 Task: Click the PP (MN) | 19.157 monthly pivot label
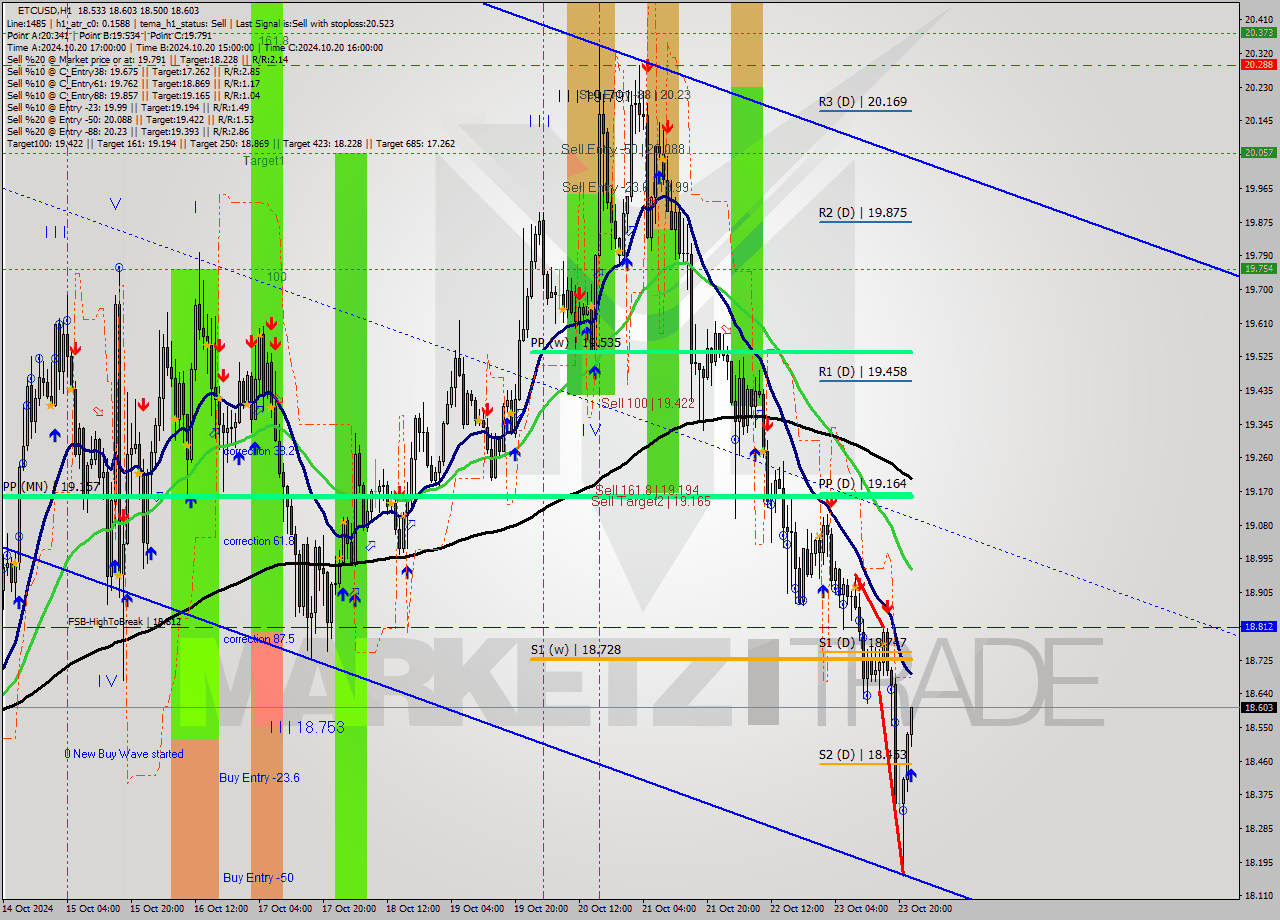51,487
